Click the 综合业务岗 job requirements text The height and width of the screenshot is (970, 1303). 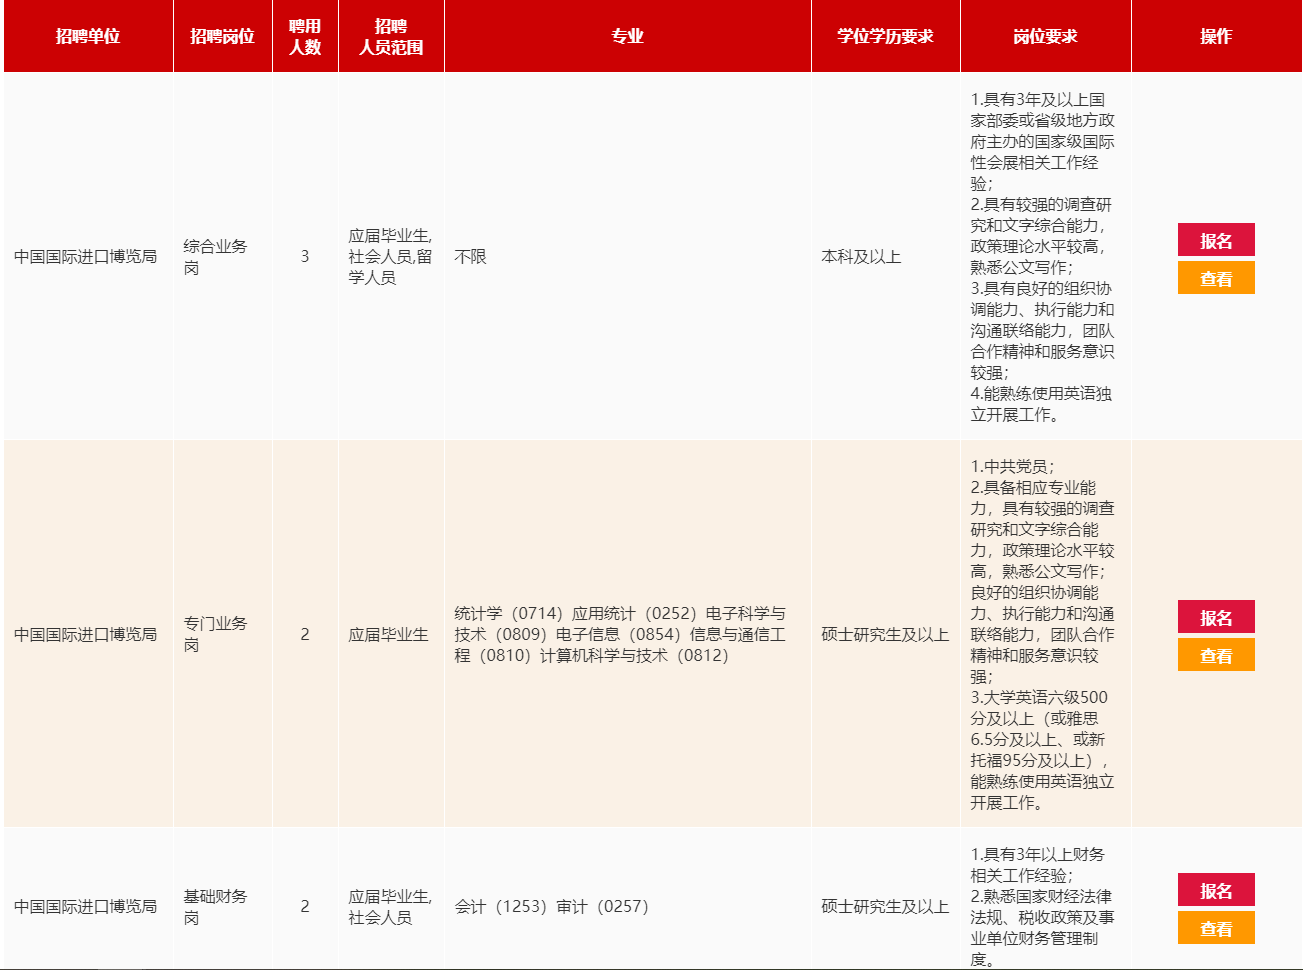pyautogui.click(x=1042, y=257)
